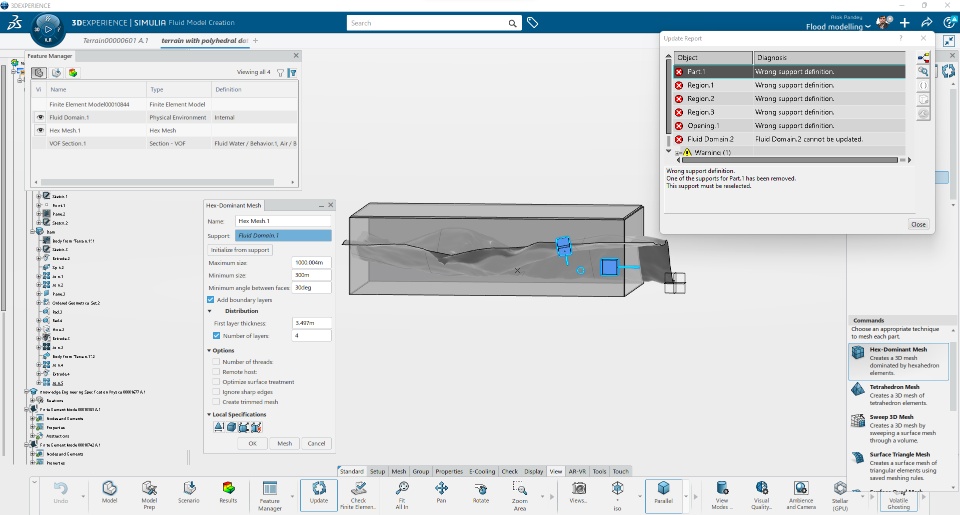Viewport: 960px width, 515px height.
Task: Switch to the Setup tab
Action: click(x=377, y=471)
